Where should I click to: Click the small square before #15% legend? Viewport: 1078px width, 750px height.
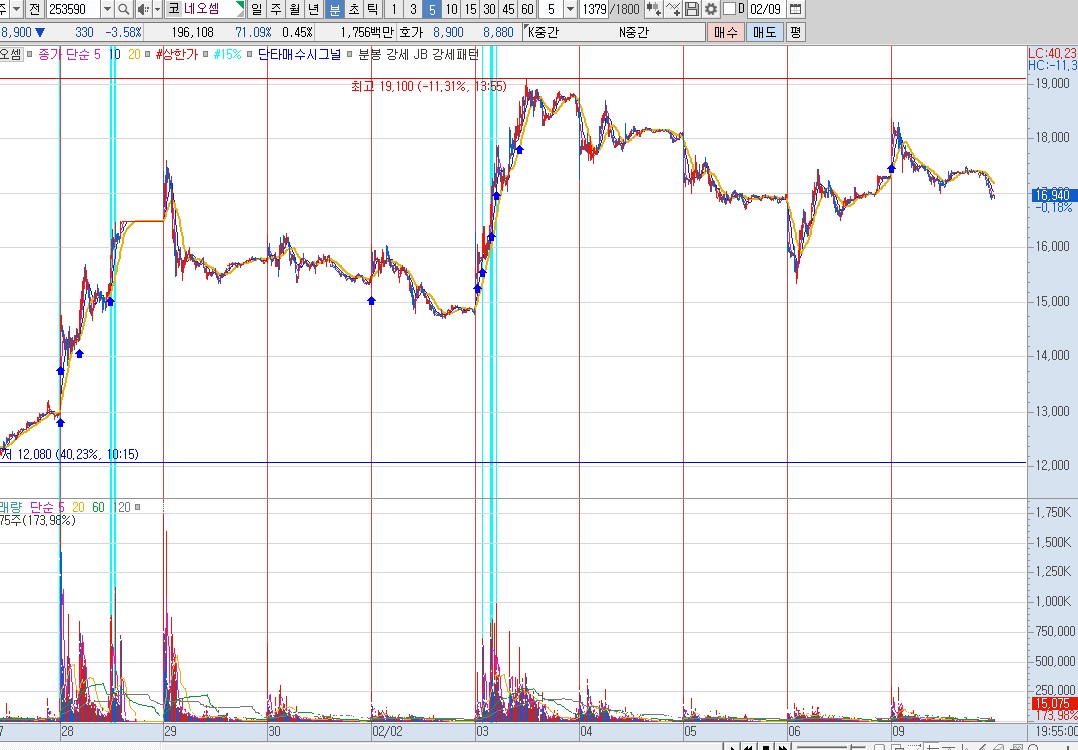click(206, 54)
